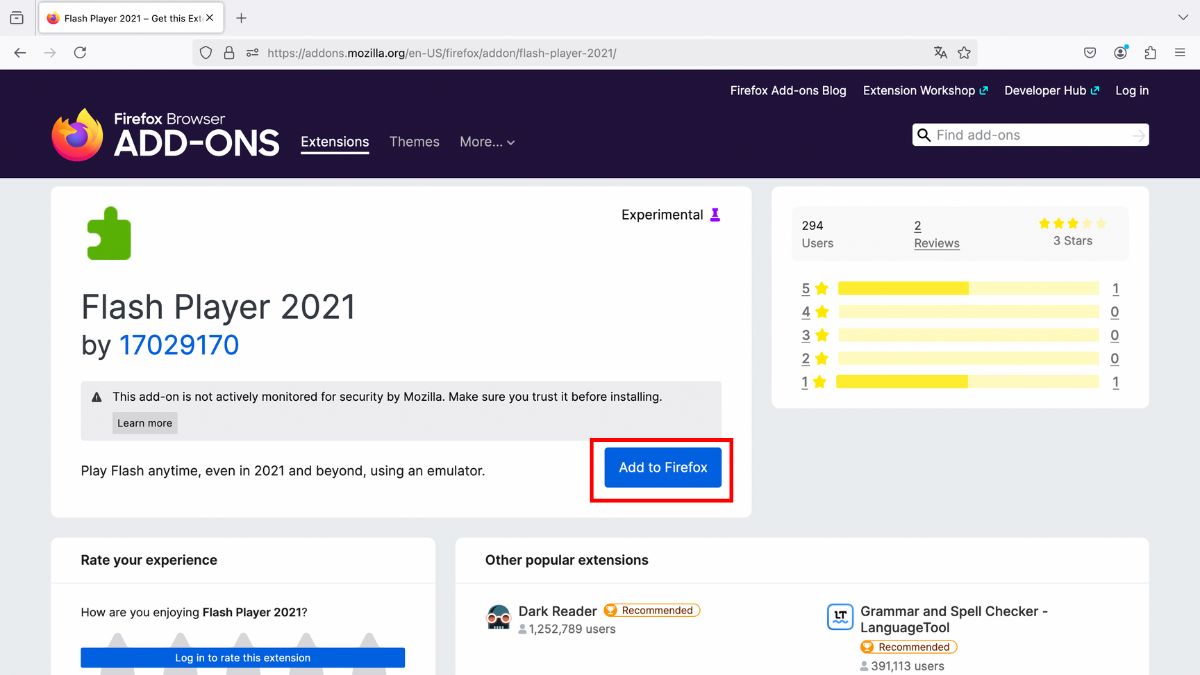Click the Firefox Add-ons logo

click(165, 134)
